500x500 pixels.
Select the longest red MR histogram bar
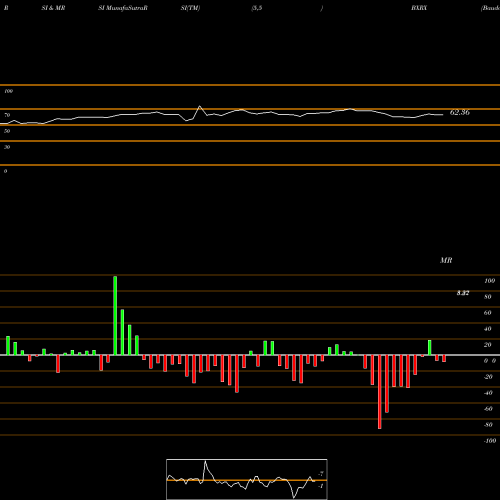tap(380, 392)
